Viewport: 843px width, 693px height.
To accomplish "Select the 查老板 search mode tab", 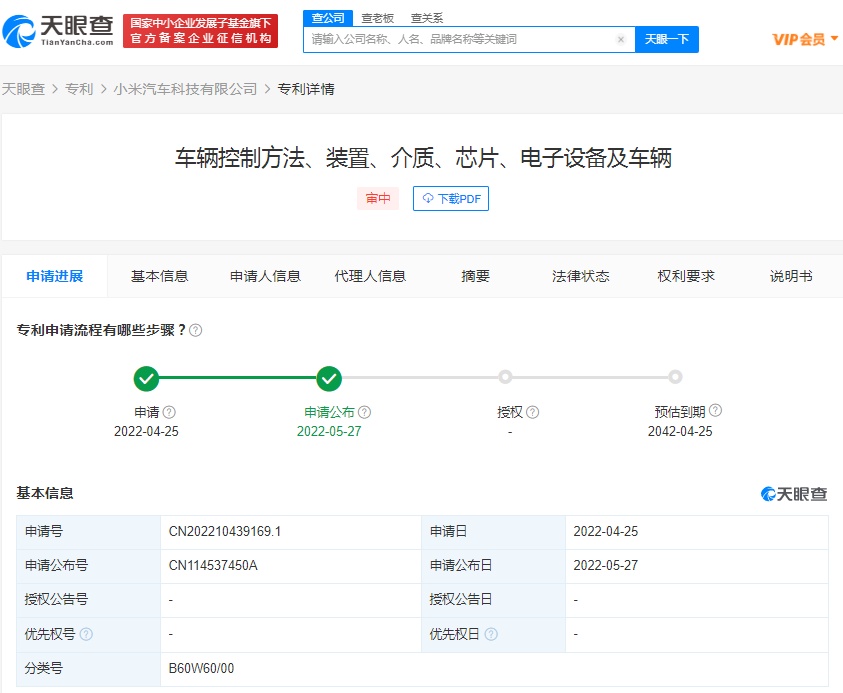I will coord(377,18).
